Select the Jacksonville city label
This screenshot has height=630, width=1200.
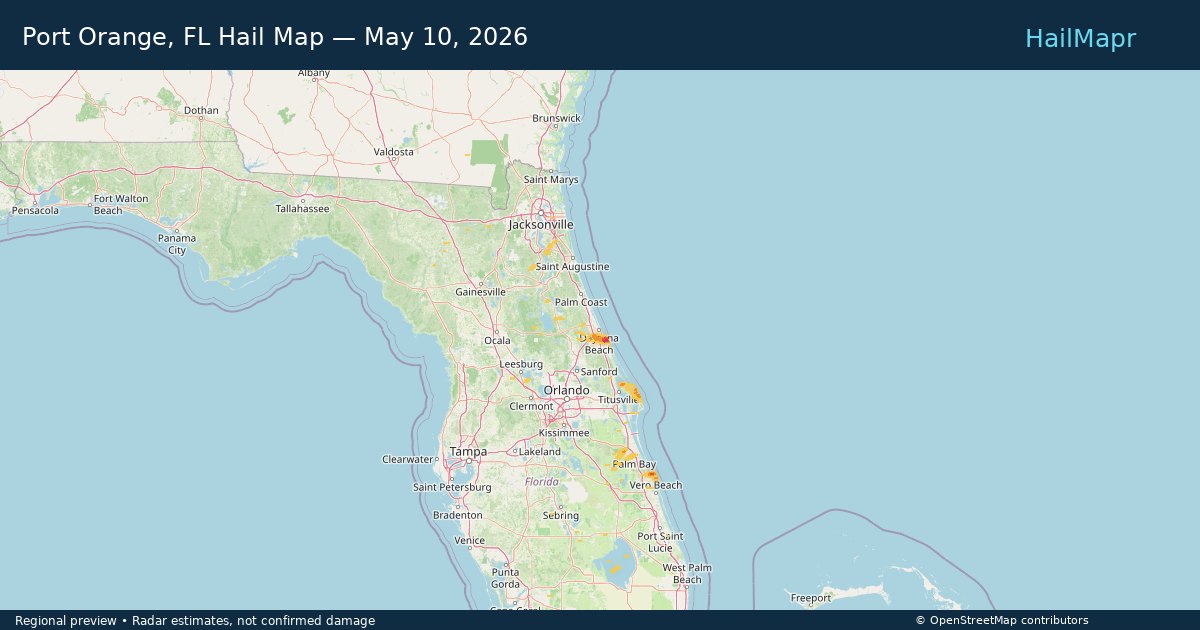541,225
